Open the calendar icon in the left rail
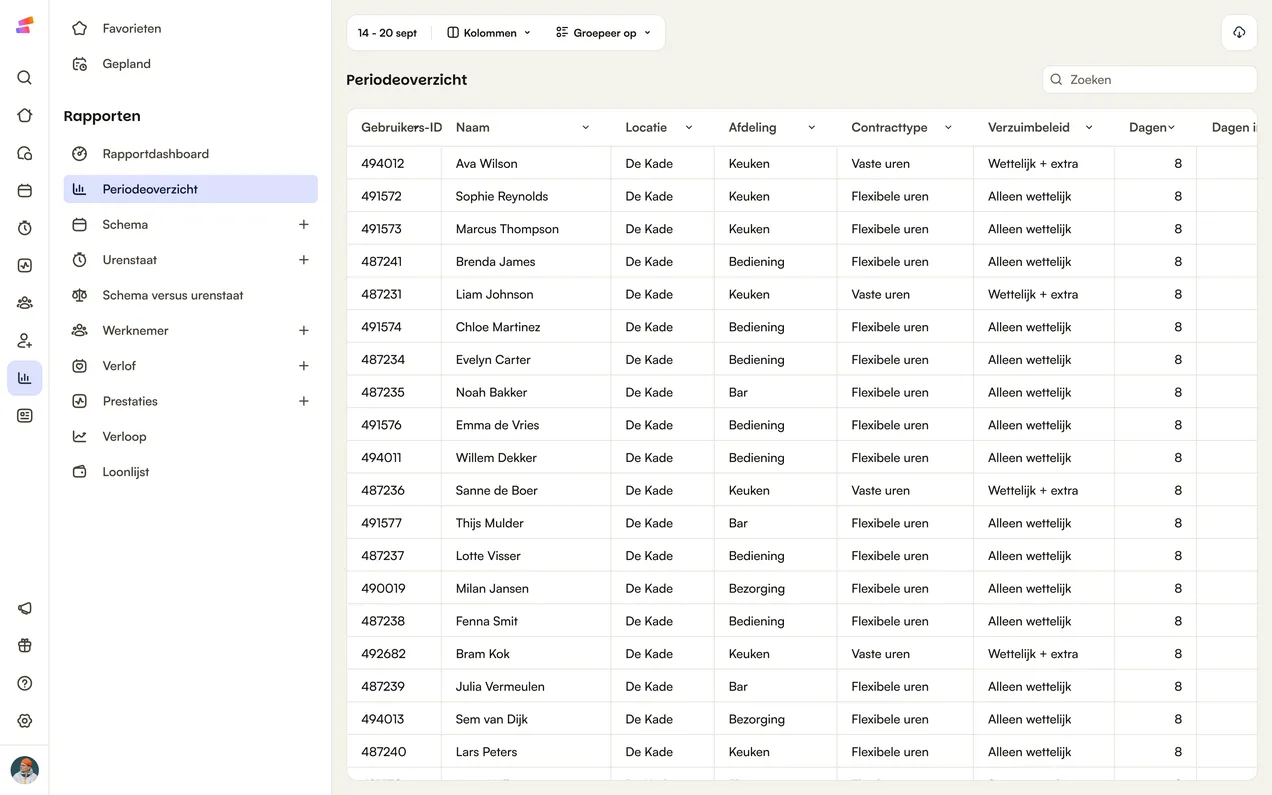The height and width of the screenshot is (795, 1272). click(25, 191)
